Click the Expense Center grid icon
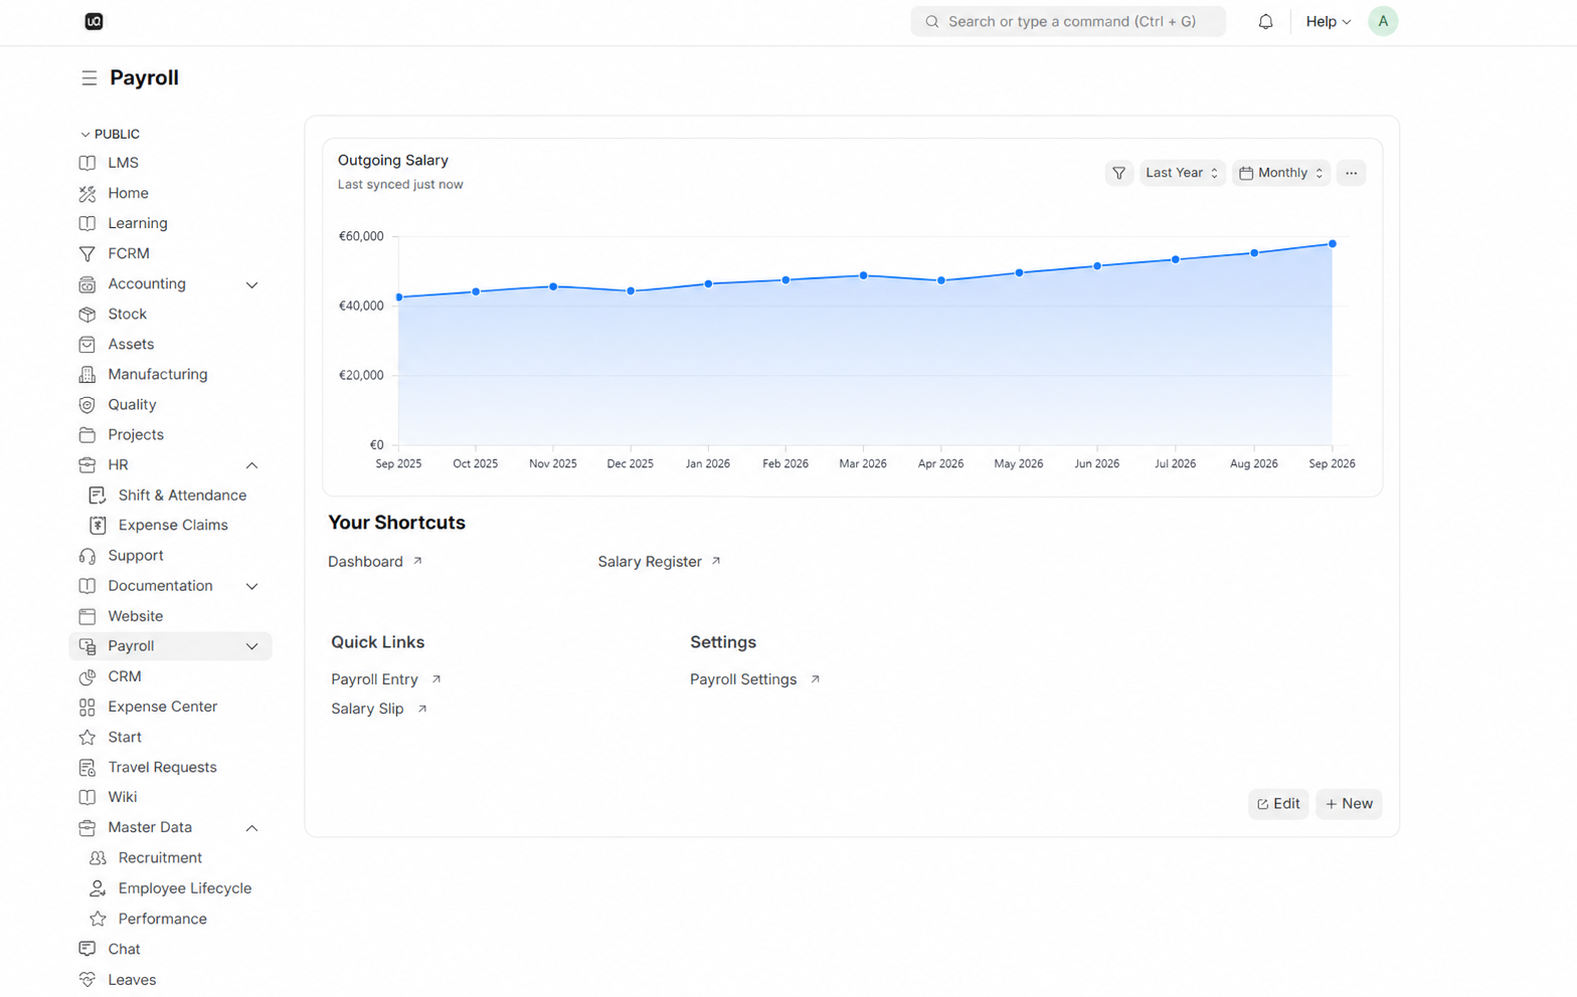This screenshot has width=1577, height=997. (87, 707)
